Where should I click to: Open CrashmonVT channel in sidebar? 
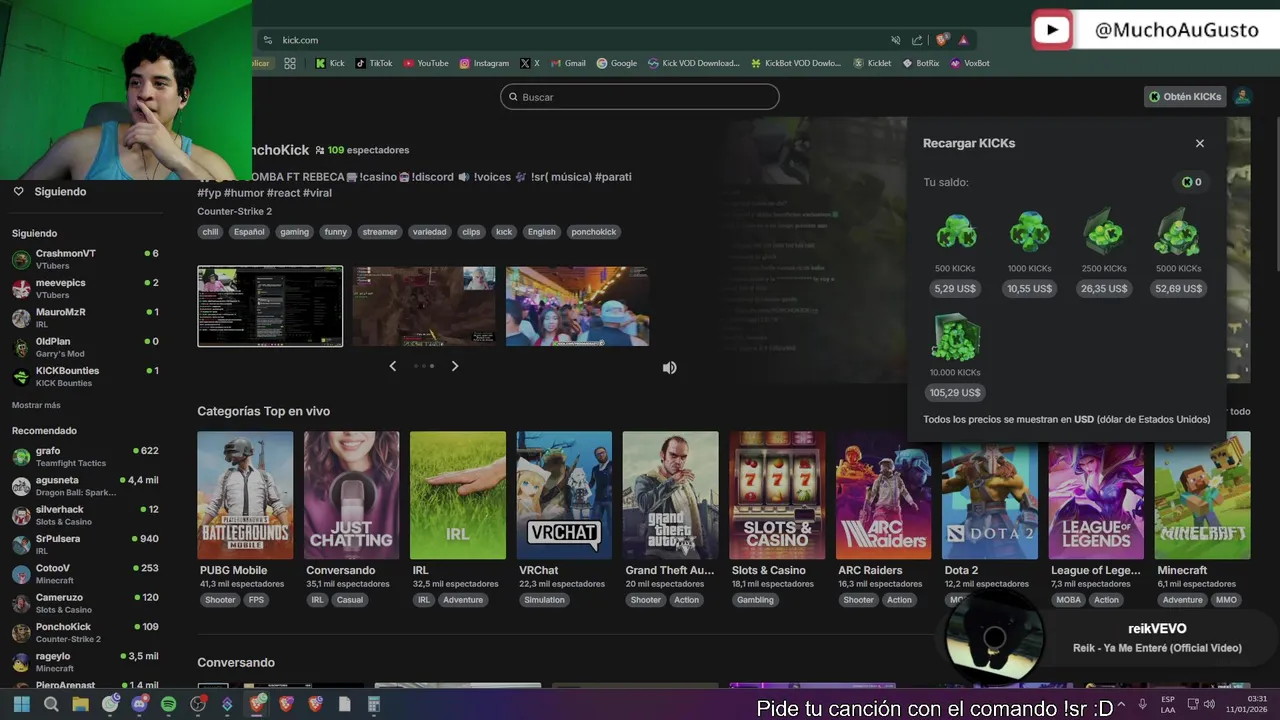click(x=85, y=259)
